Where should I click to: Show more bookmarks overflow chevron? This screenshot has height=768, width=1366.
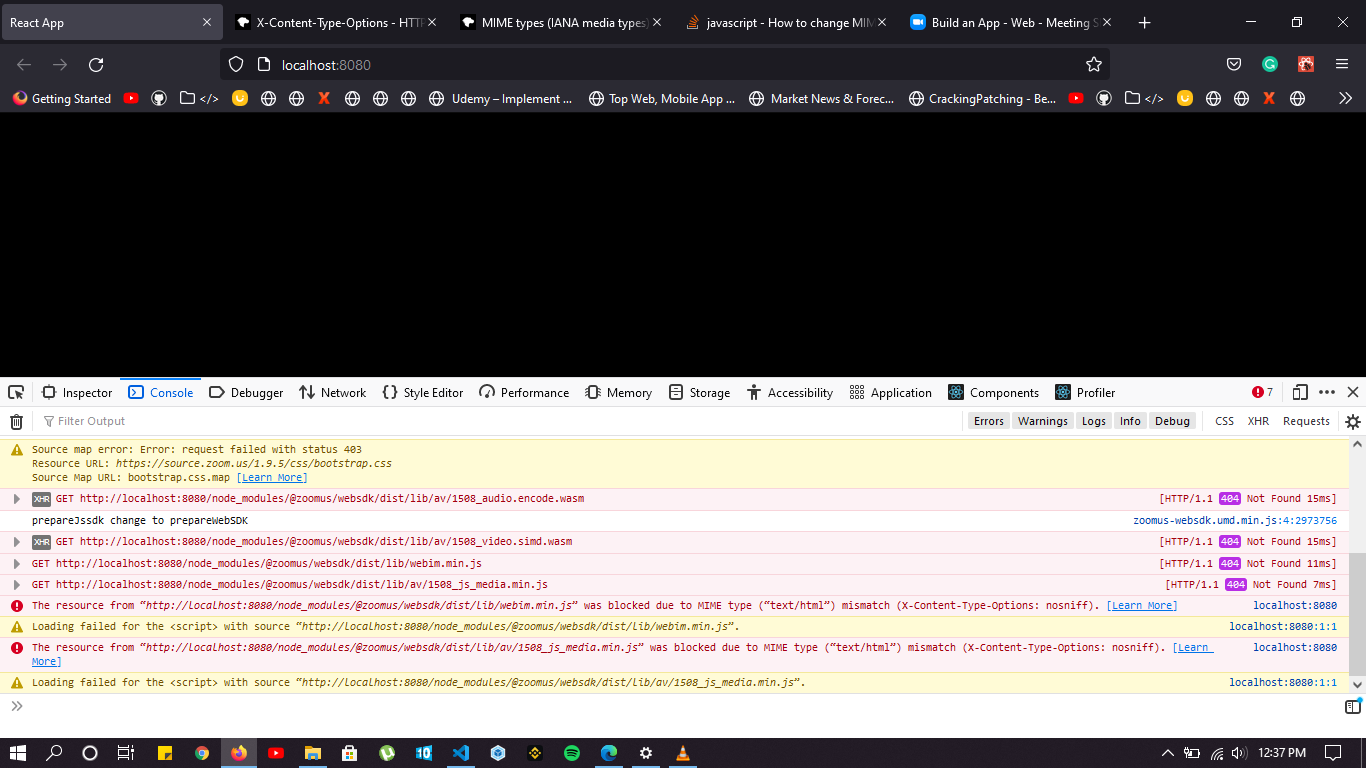(1345, 98)
